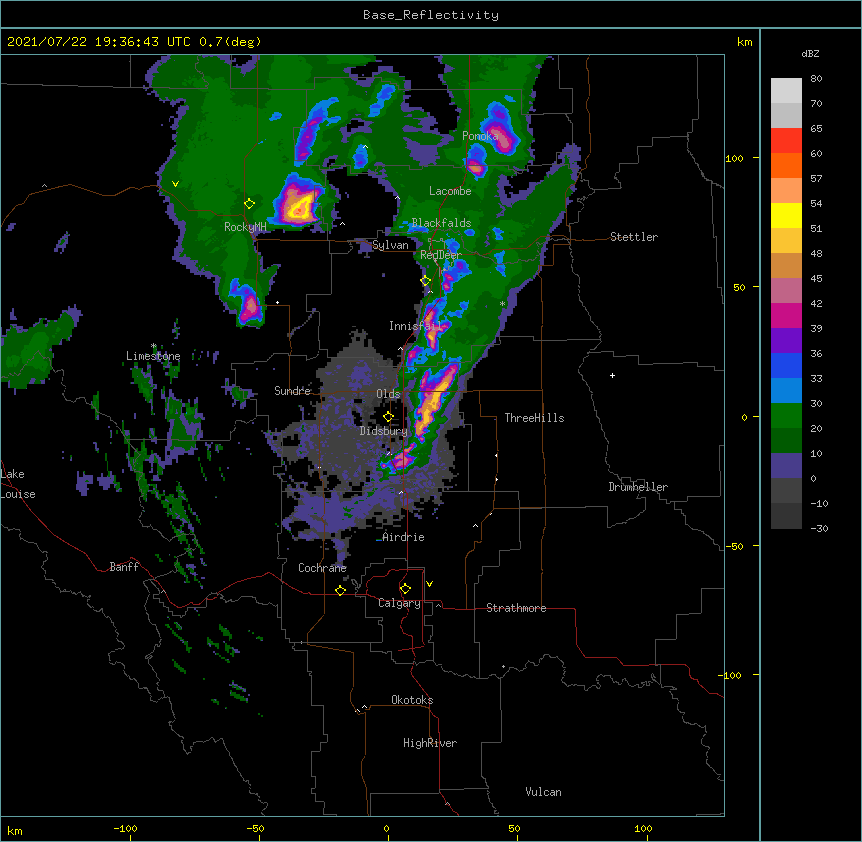Select the Didsbury city label
Image resolution: width=862 pixels, height=842 pixels.
tap(384, 431)
